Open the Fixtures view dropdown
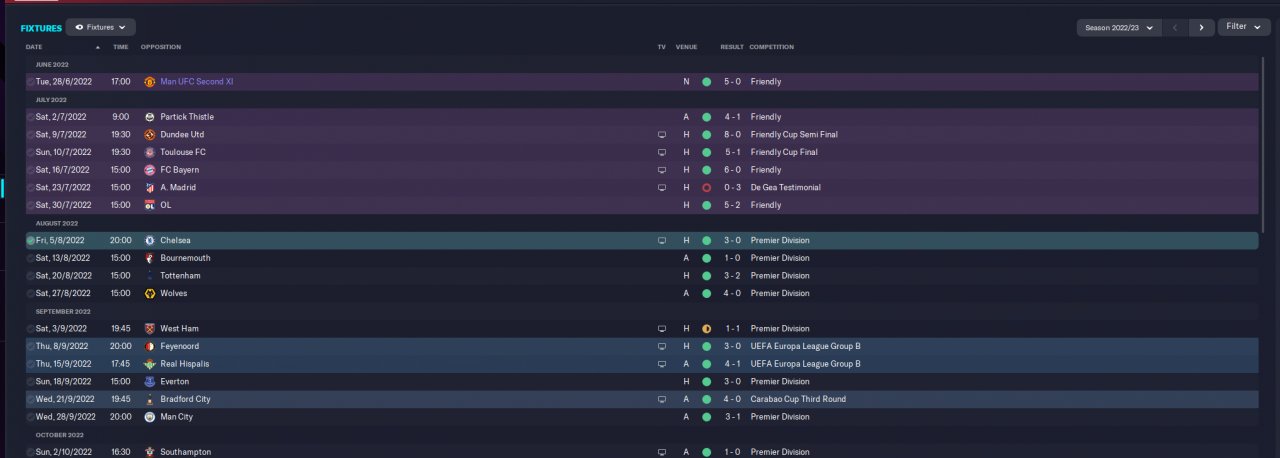This screenshot has width=1280, height=458. [101, 27]
